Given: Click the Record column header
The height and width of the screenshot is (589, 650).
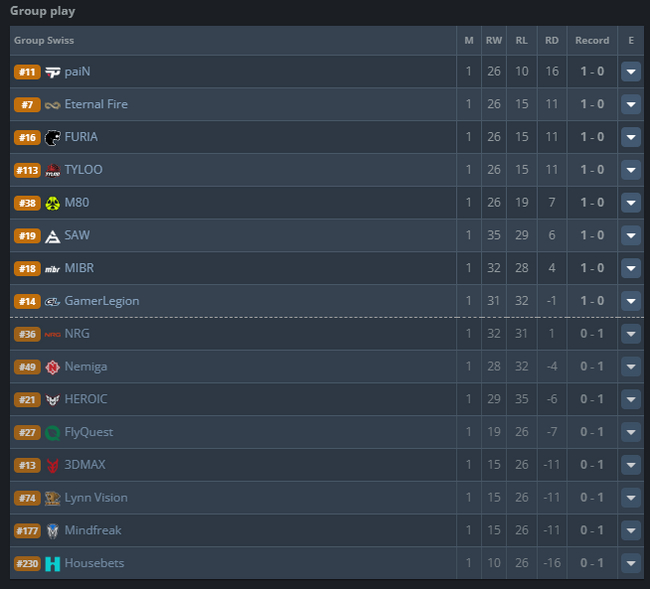Looking at the screenshot, I should [592, 41].
